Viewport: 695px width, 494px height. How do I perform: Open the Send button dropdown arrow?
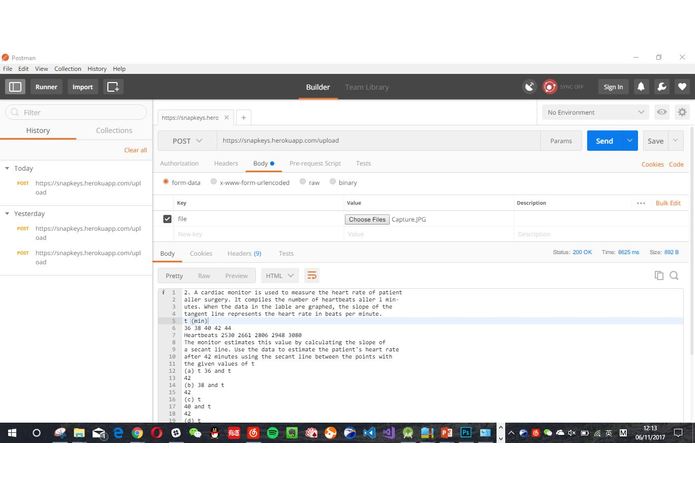point(629,140)
